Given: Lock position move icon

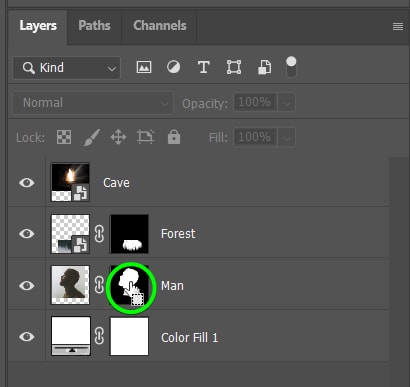Looking at the screenshot, I should (x=118, y=137).
